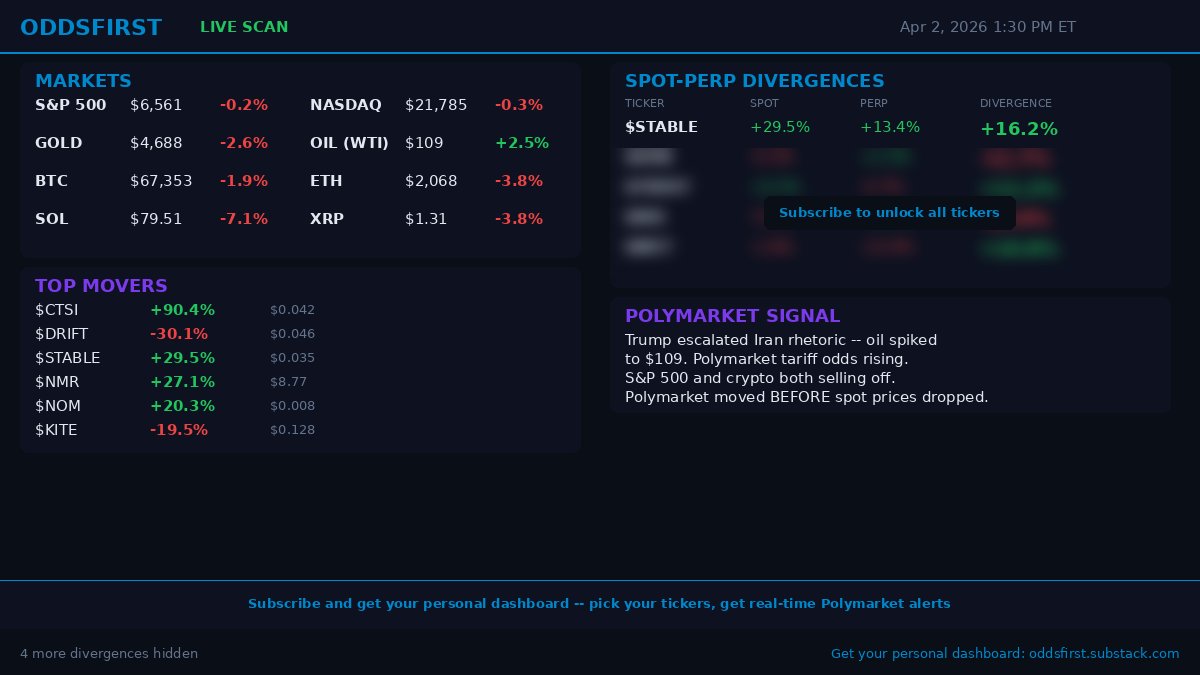This screenshot has width=1200, height=675.
Task: Click the BTC change -1.9%
Action: (x=244, y=181)
